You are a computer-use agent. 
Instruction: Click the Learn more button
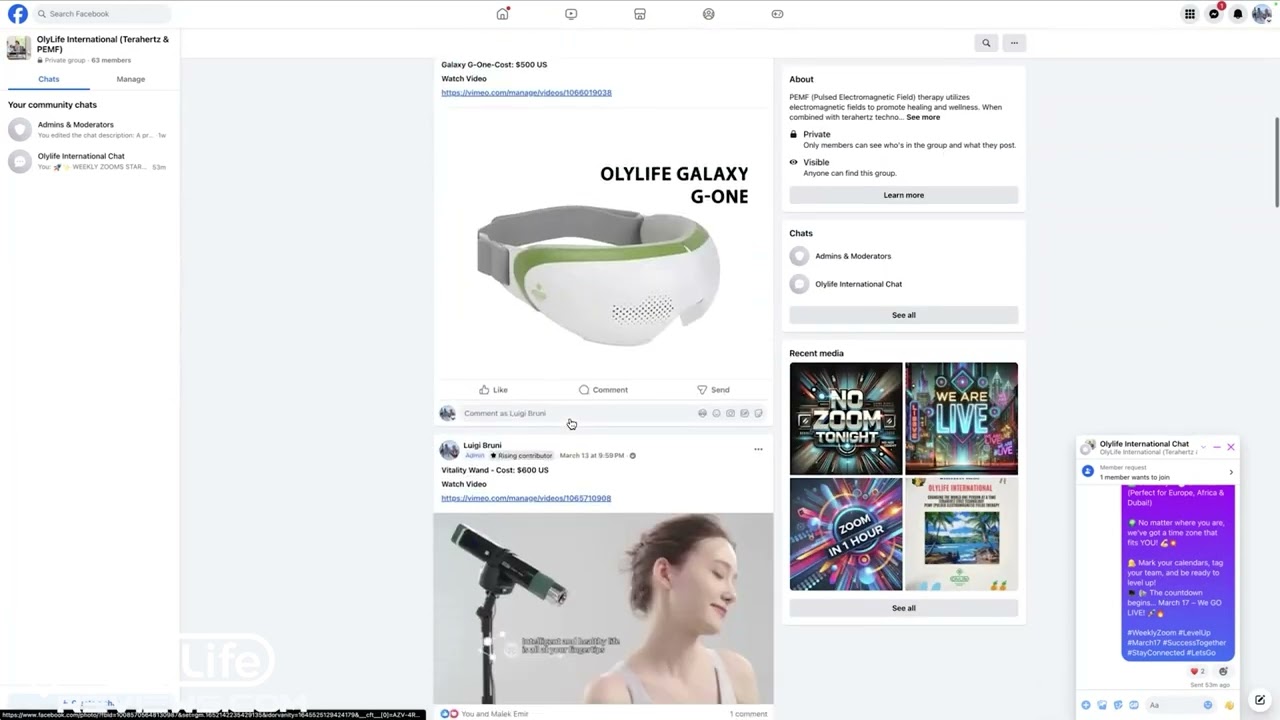[904, 195]
